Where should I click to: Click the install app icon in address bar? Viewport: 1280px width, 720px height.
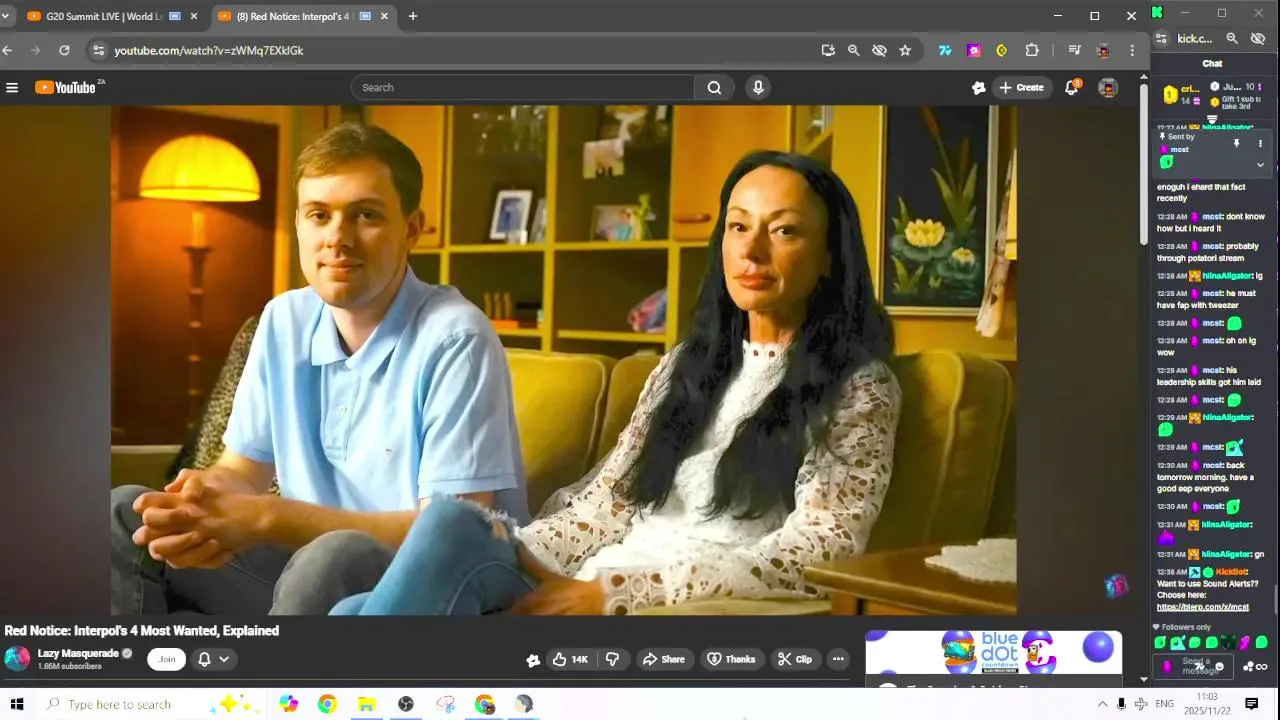click(x=828, y=50)
